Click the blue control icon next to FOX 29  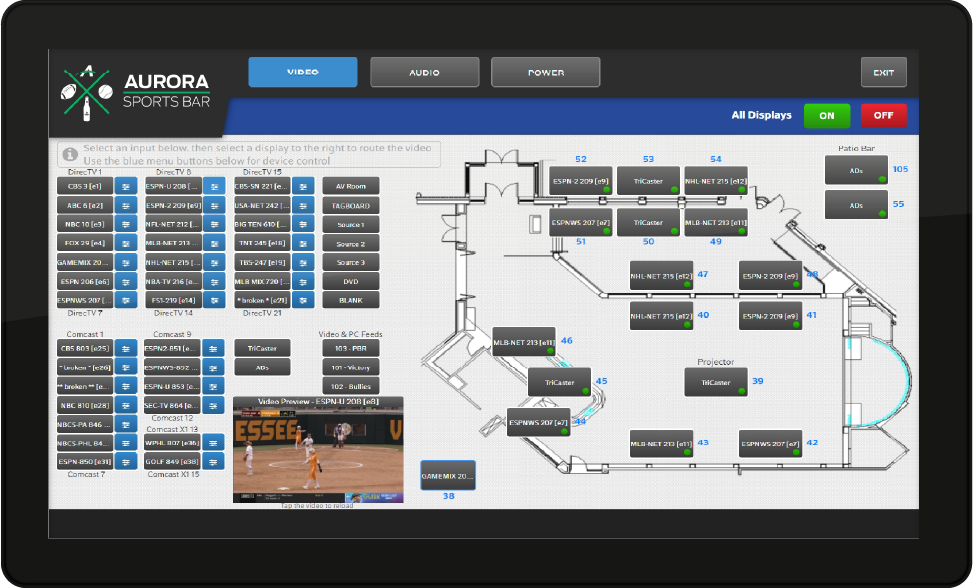[126, 243]
